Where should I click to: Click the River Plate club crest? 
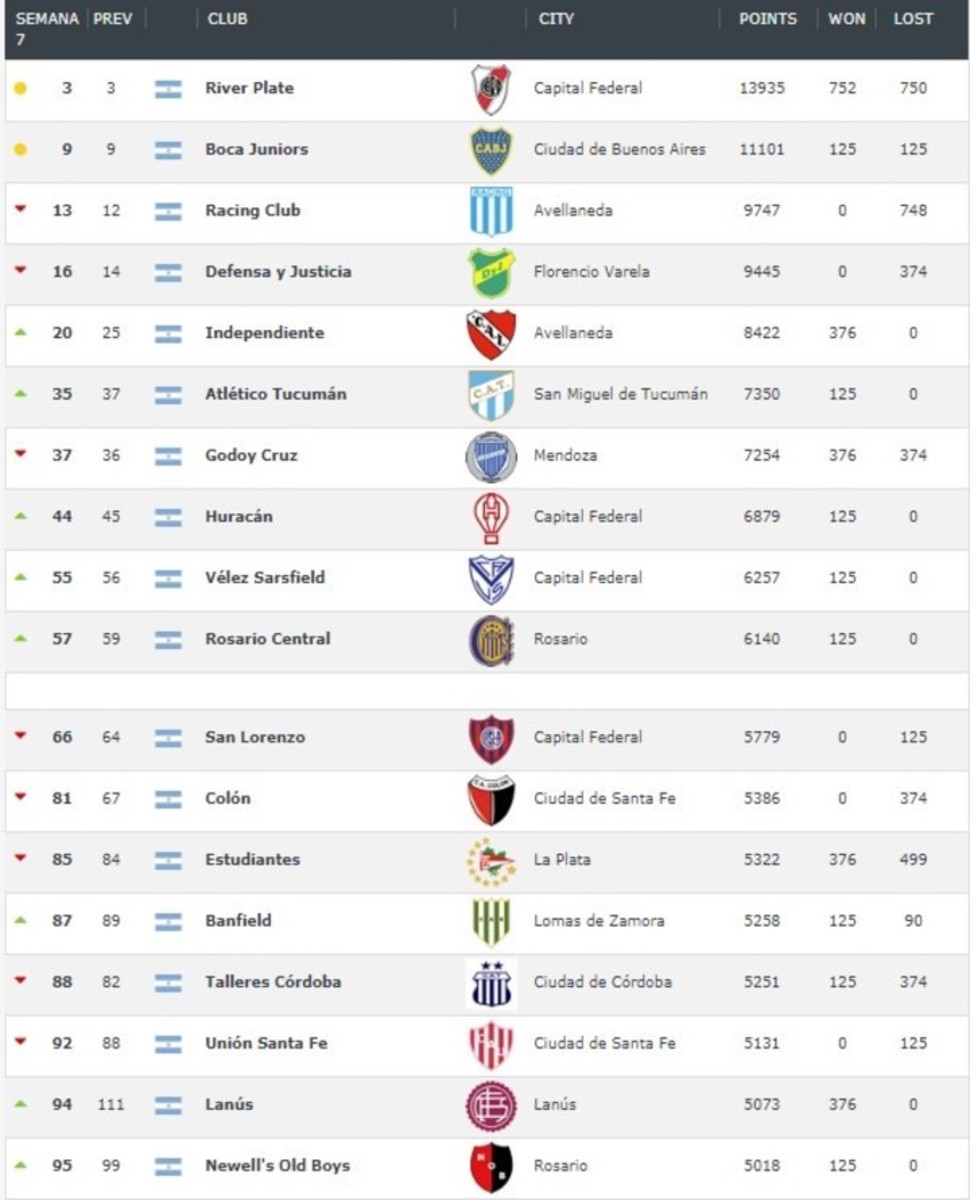click(x=491, y=89)
